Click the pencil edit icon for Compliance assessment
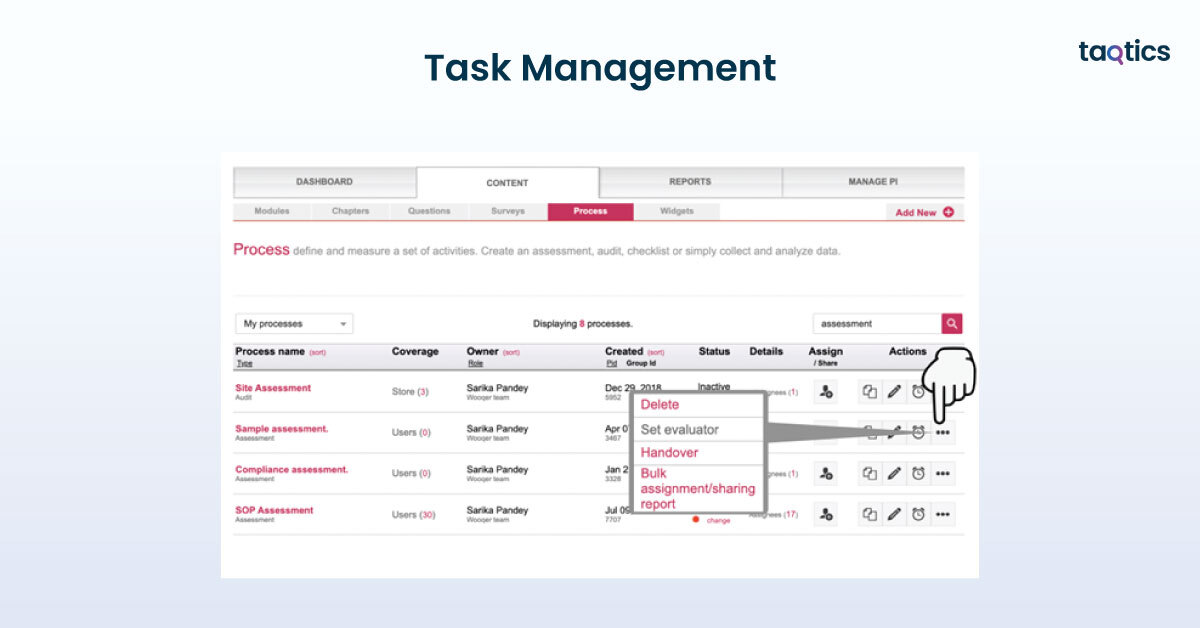 coord(894,473)
